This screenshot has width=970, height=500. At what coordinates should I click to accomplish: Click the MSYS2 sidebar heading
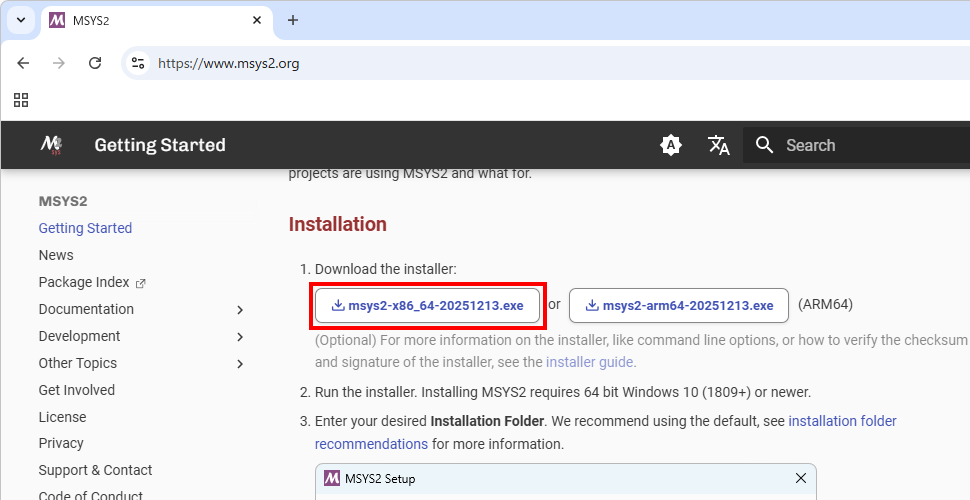[63, 201]
